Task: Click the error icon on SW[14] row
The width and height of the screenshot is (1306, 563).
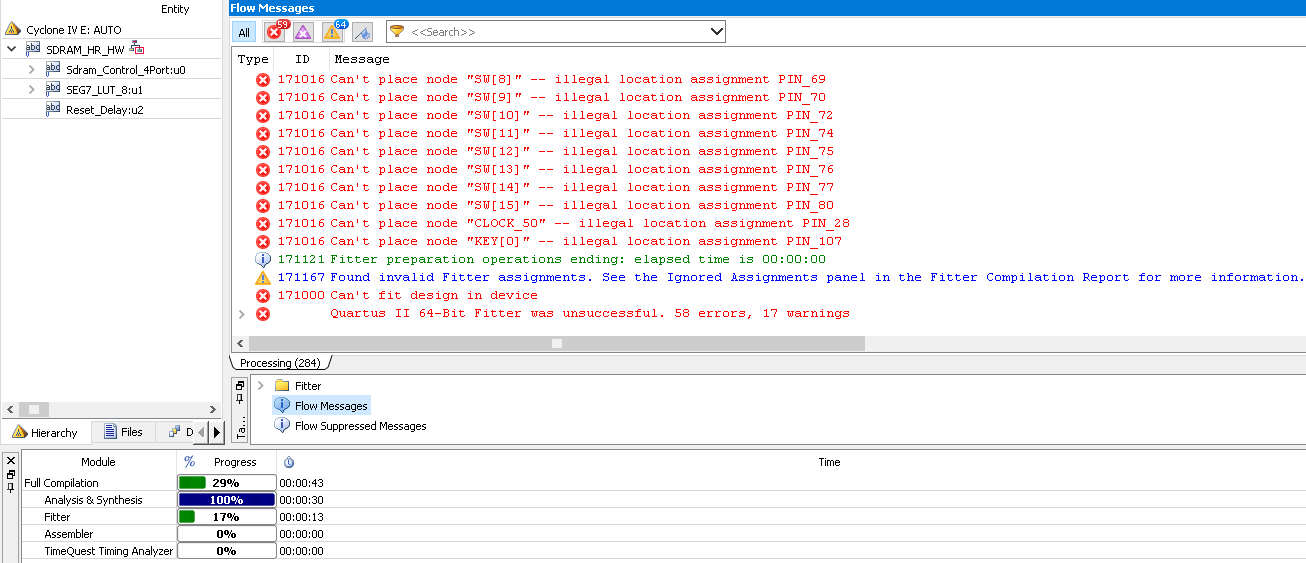Action: pos(263,187)
